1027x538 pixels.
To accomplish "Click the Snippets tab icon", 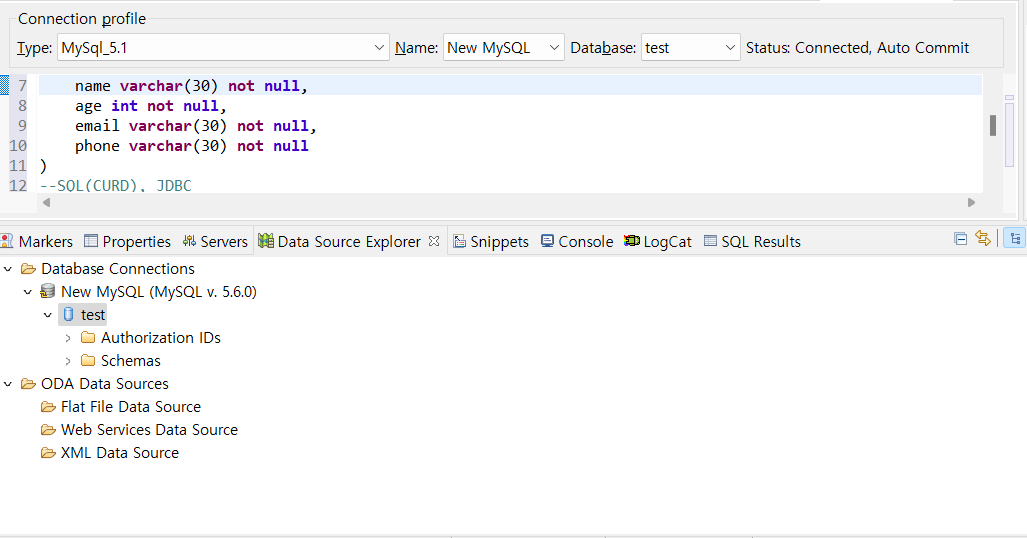I will click(460, 241).
